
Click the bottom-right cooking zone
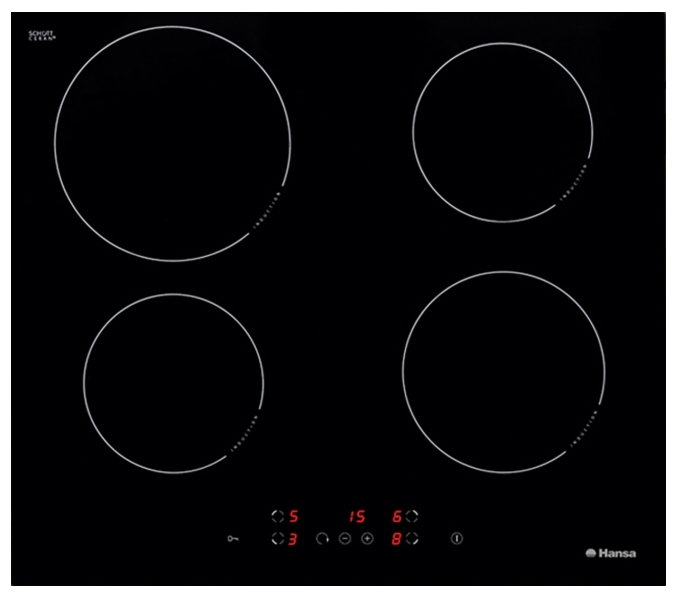point(503,371)
